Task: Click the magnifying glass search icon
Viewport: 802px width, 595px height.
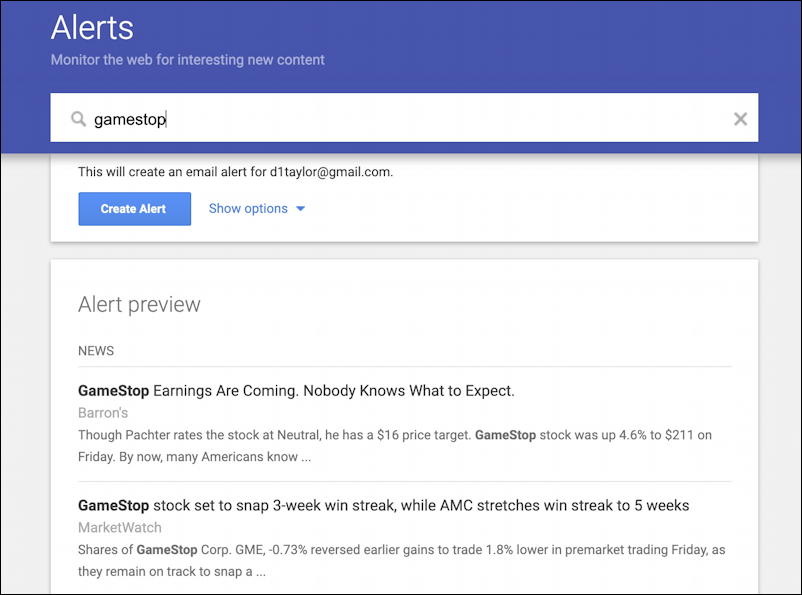Action: 78,119
